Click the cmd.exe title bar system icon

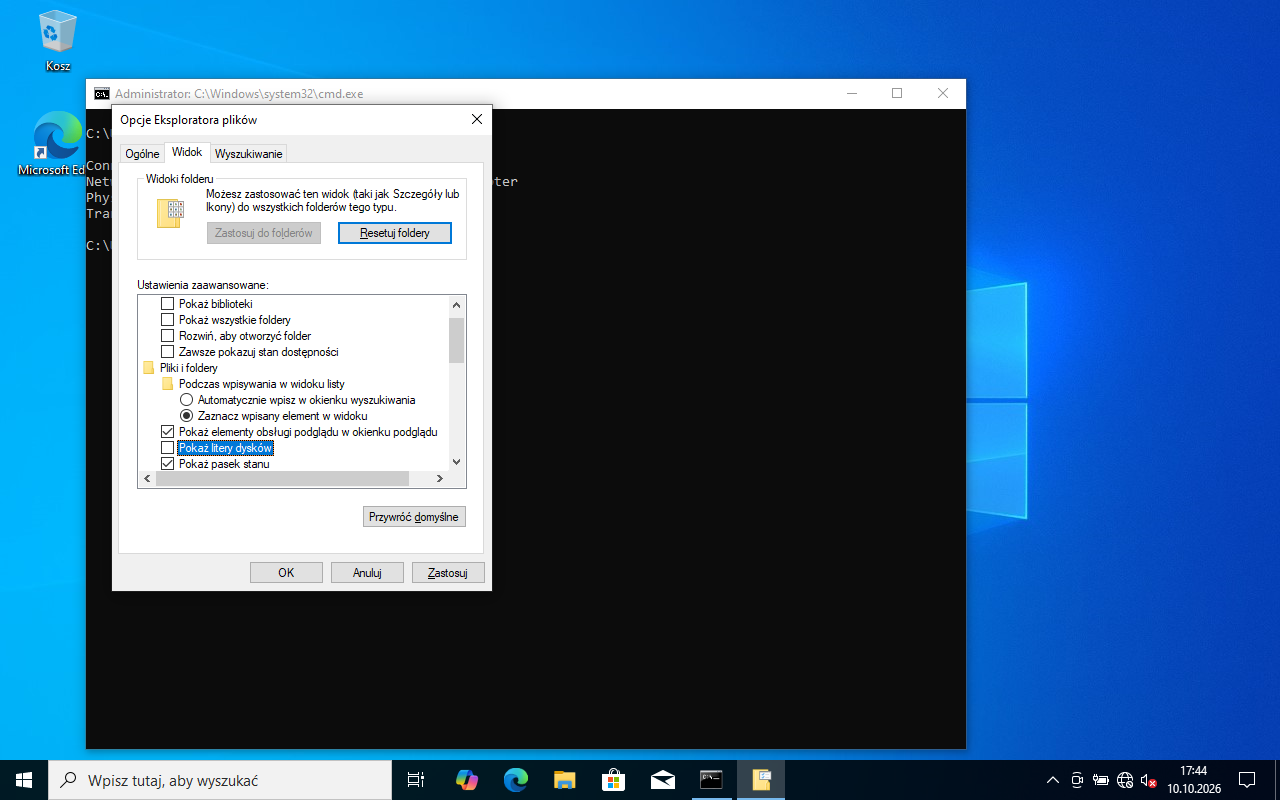[x=102, y=94]
